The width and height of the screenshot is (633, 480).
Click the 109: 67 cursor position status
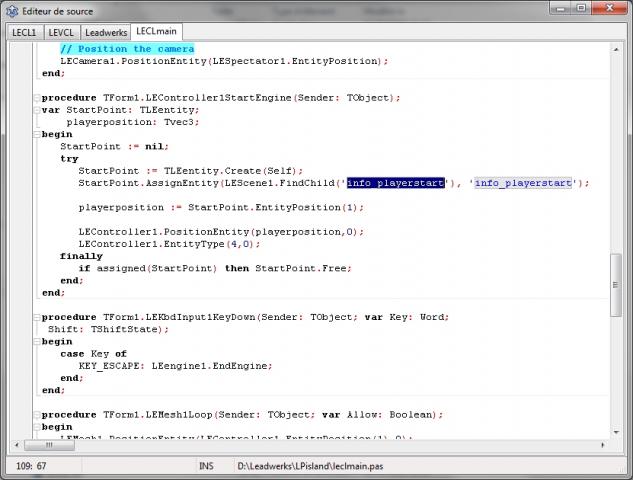(31, 466)
